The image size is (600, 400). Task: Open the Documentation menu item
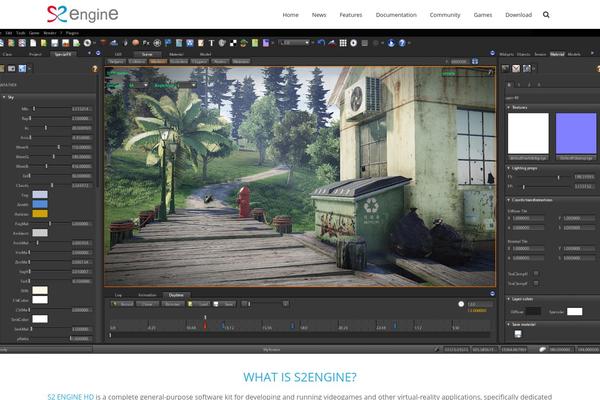click(x=396, y=15)
